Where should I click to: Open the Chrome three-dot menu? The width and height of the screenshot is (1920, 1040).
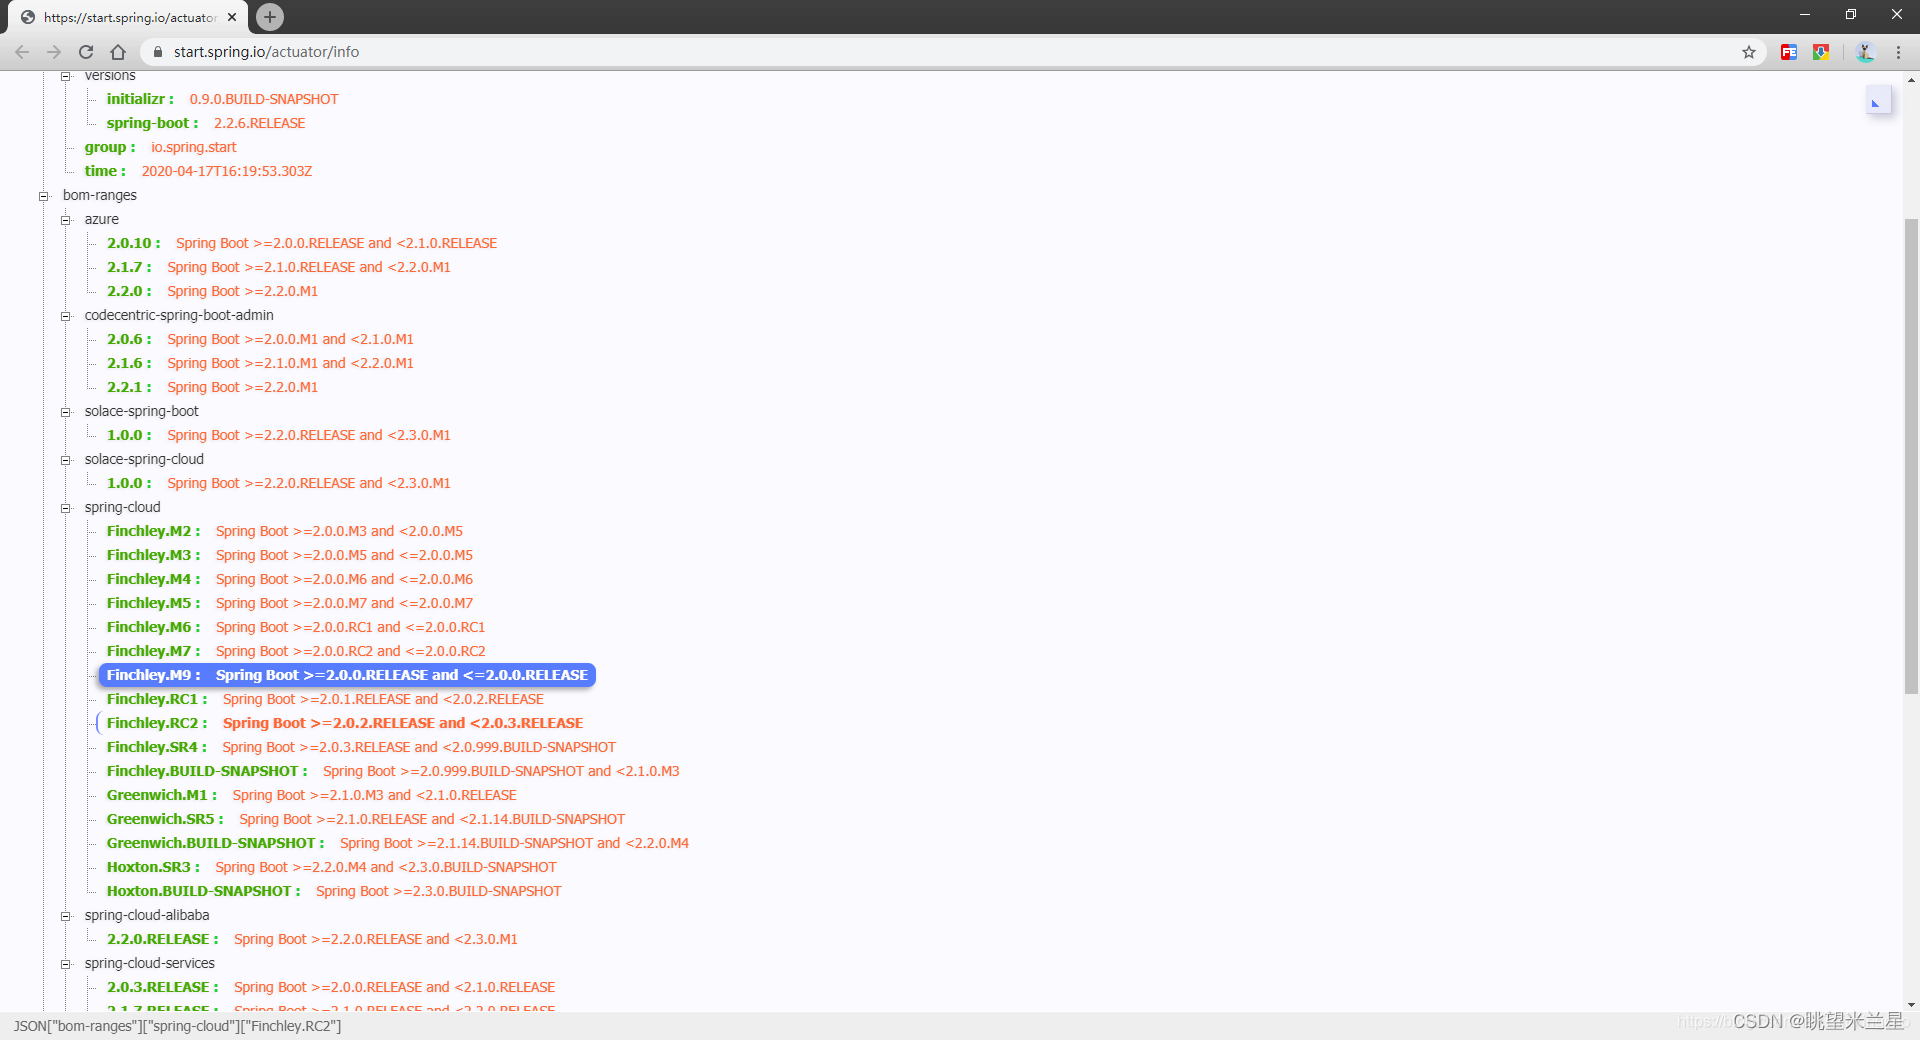(x=1898, y=52)
